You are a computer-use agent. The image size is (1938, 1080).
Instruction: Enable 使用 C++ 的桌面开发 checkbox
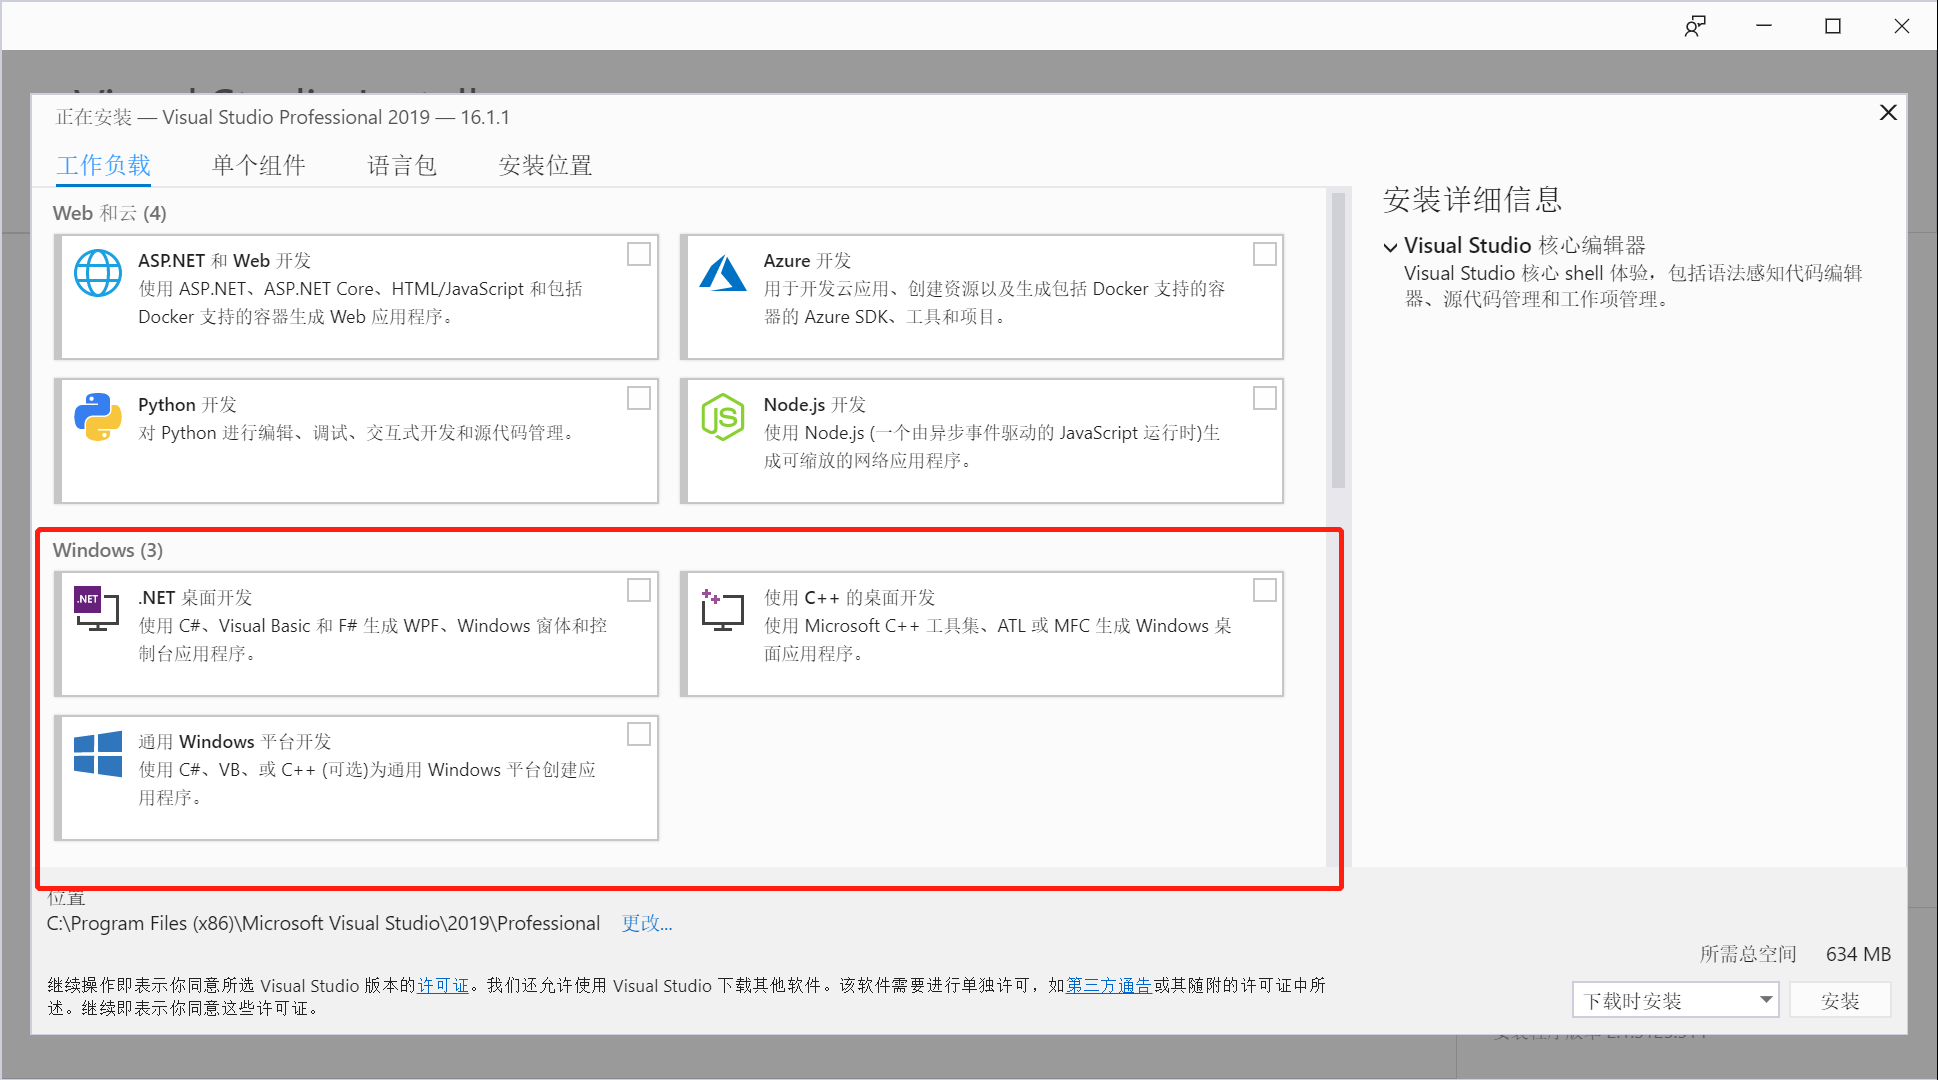click(x=1265, y=590)
